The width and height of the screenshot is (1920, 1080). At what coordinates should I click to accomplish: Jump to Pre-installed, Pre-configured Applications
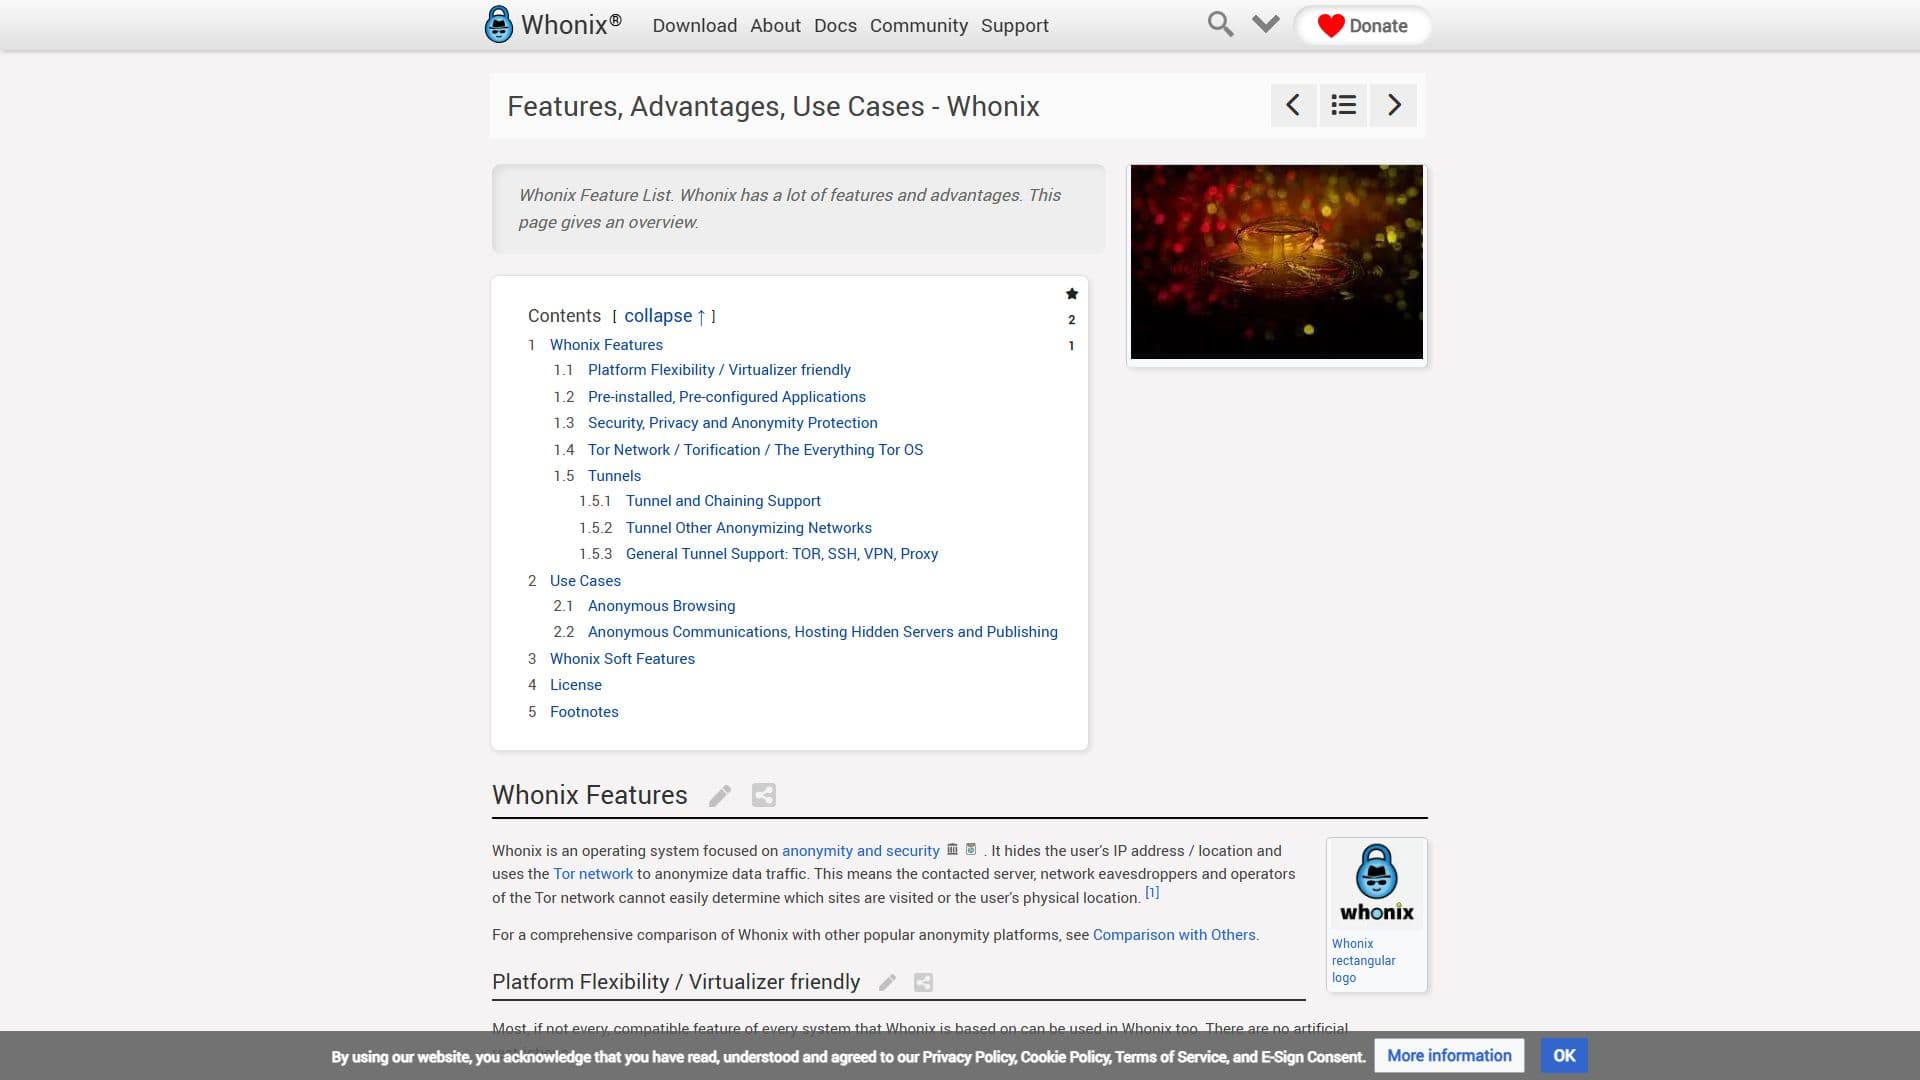pyautogui.click(x=727, y=397)
